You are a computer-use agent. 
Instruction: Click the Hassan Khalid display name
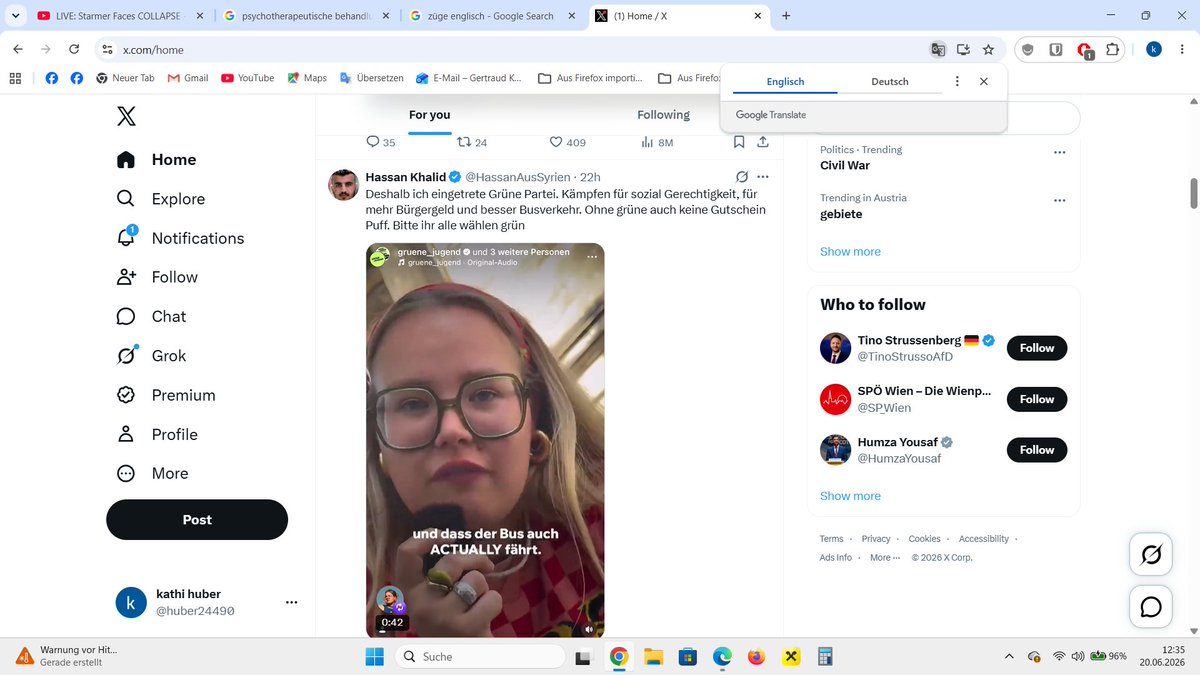click(x=406, y=177)
